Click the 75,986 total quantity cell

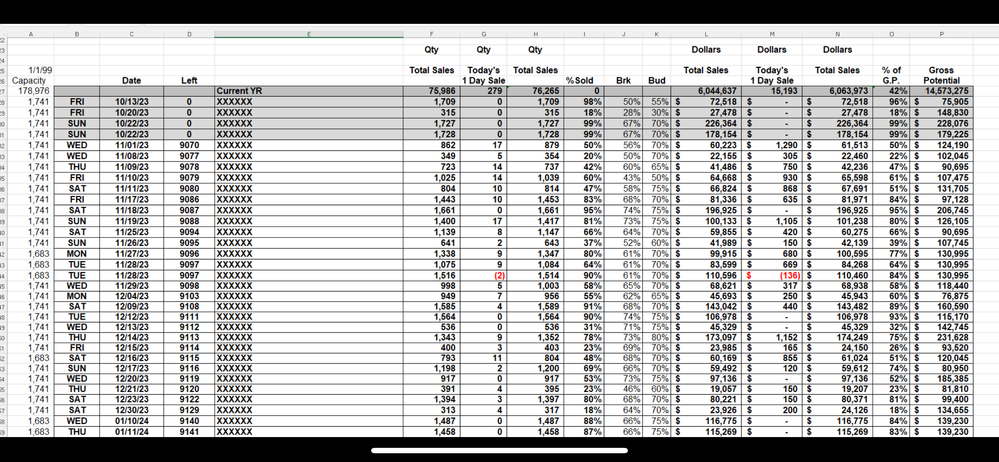tap(431, 91)
